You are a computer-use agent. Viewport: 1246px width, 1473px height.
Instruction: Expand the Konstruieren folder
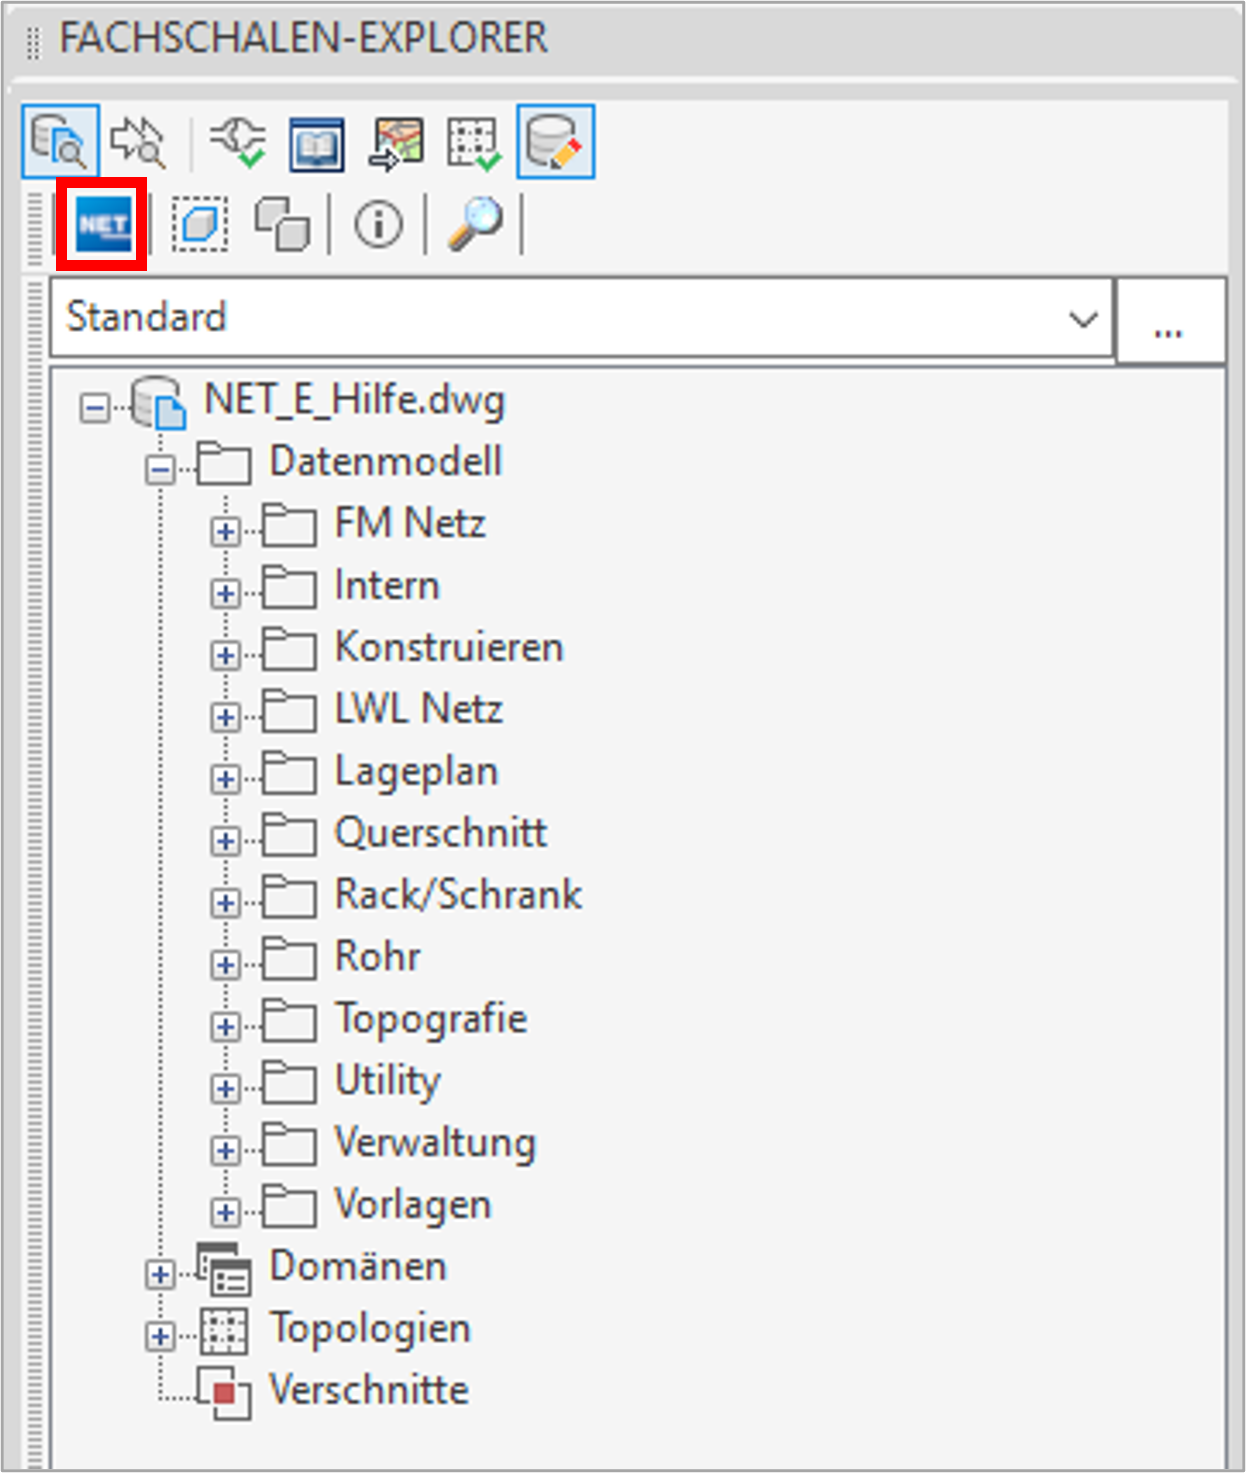226,656
